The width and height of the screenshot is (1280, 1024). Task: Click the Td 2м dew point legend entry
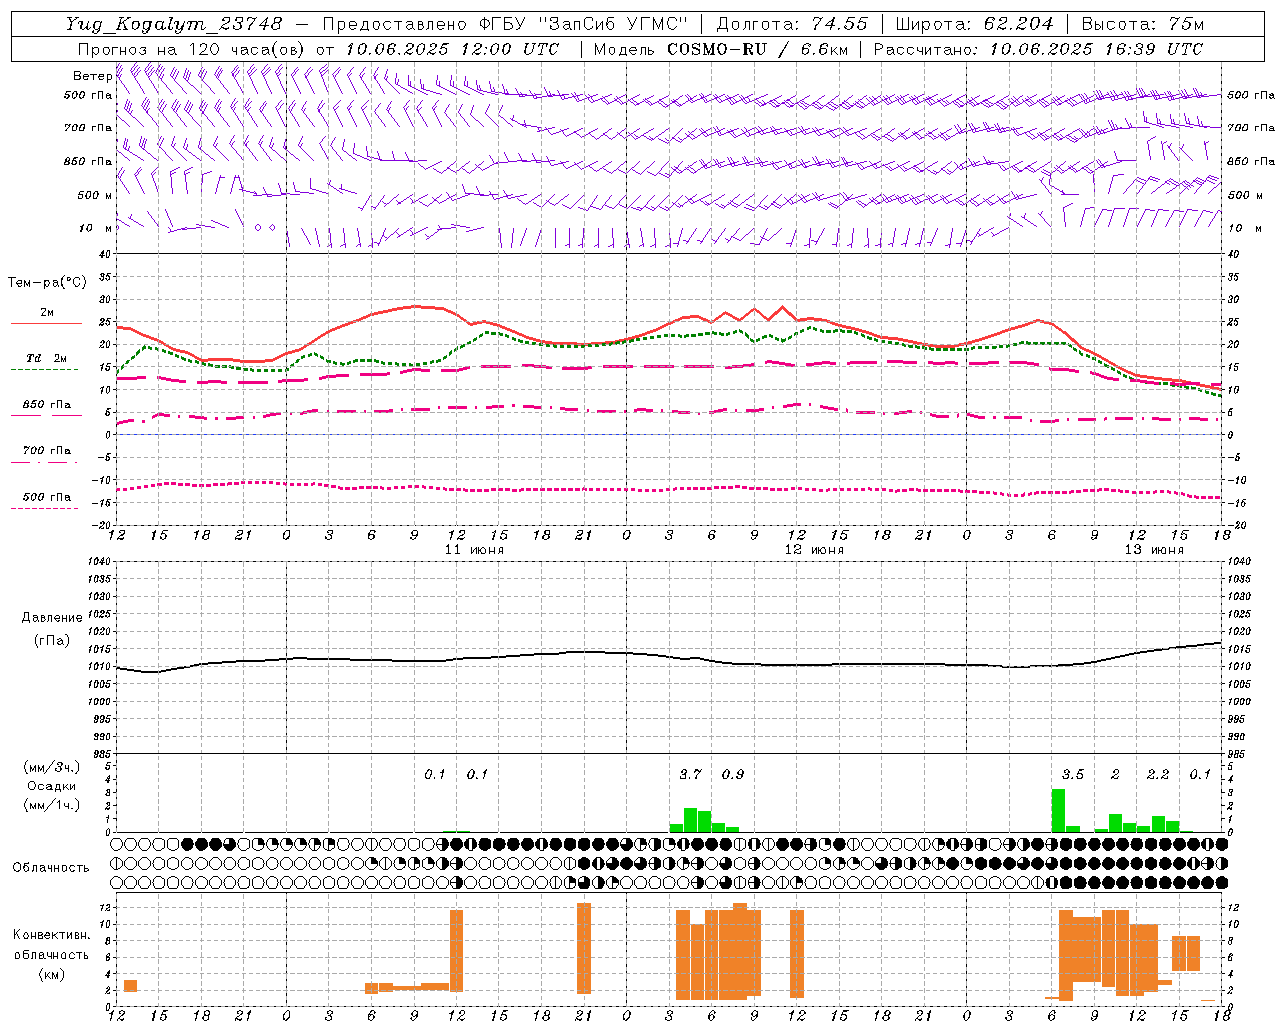(x=46, y=358)
